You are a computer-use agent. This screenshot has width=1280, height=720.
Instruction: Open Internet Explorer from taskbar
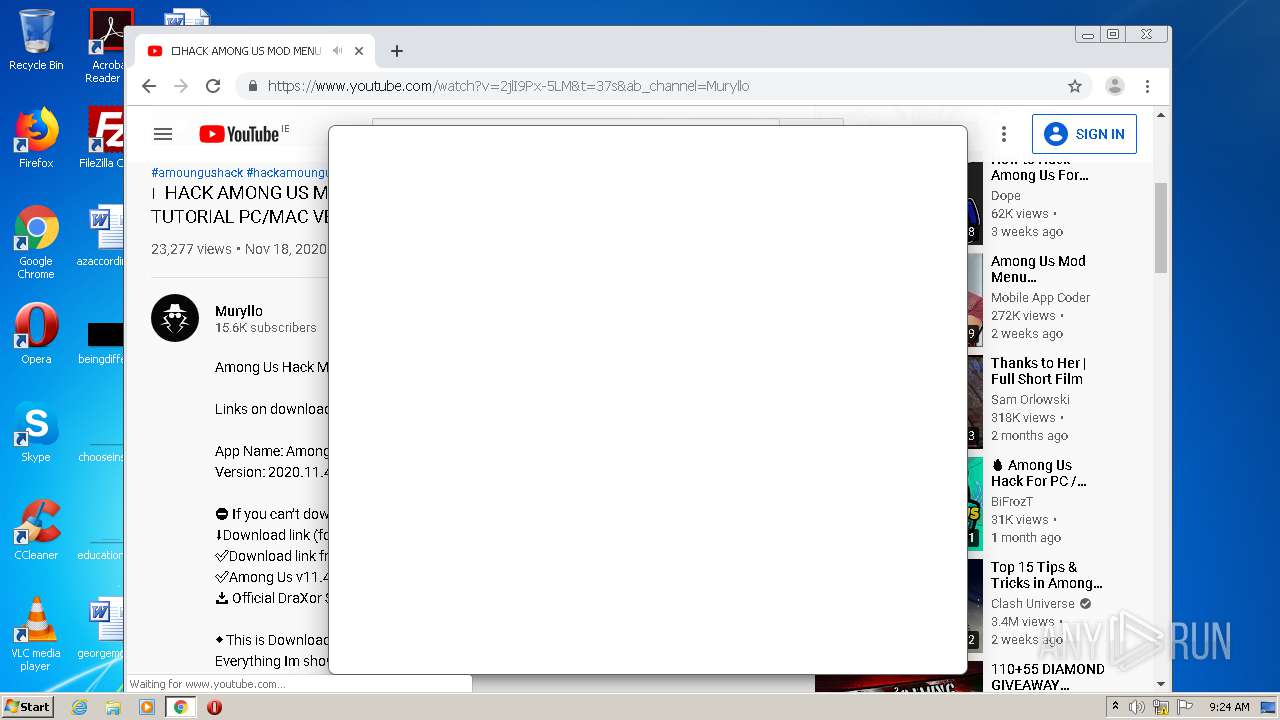click(80, 707)
